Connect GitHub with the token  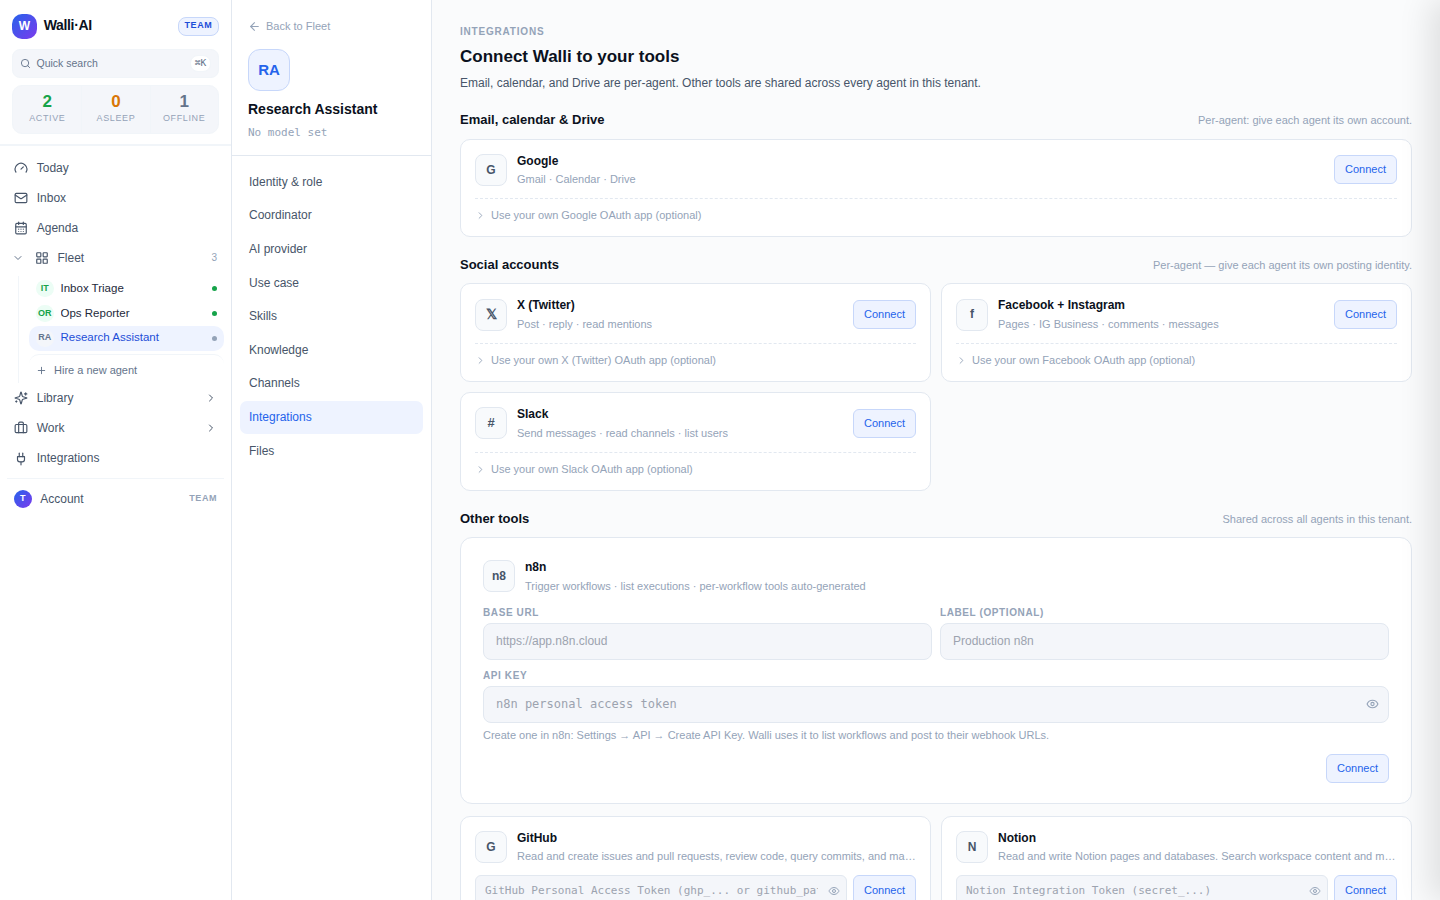coord(884,889)
